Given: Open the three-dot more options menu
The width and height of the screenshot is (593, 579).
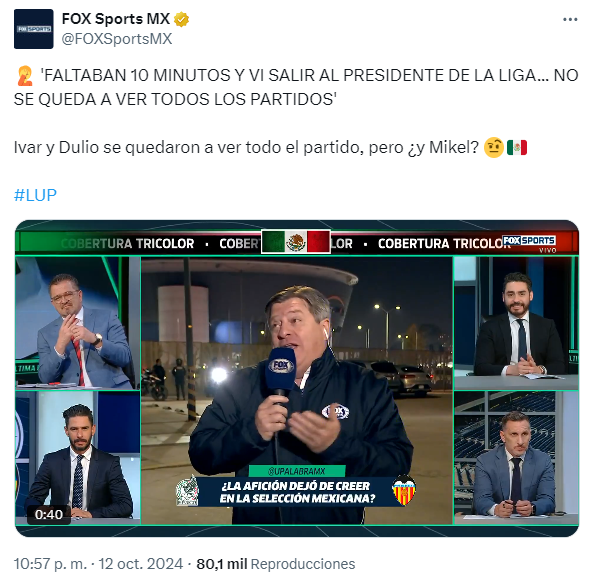Looking at the screenshot, I should [570, 19].
